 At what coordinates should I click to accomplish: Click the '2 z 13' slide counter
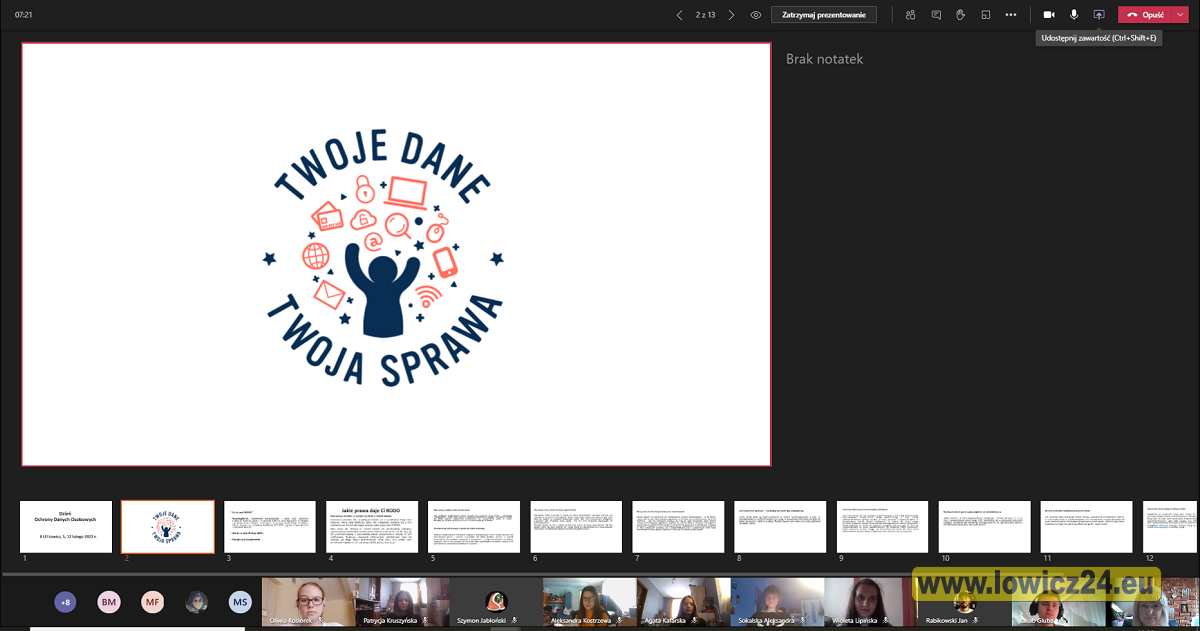tap(706, 15)
